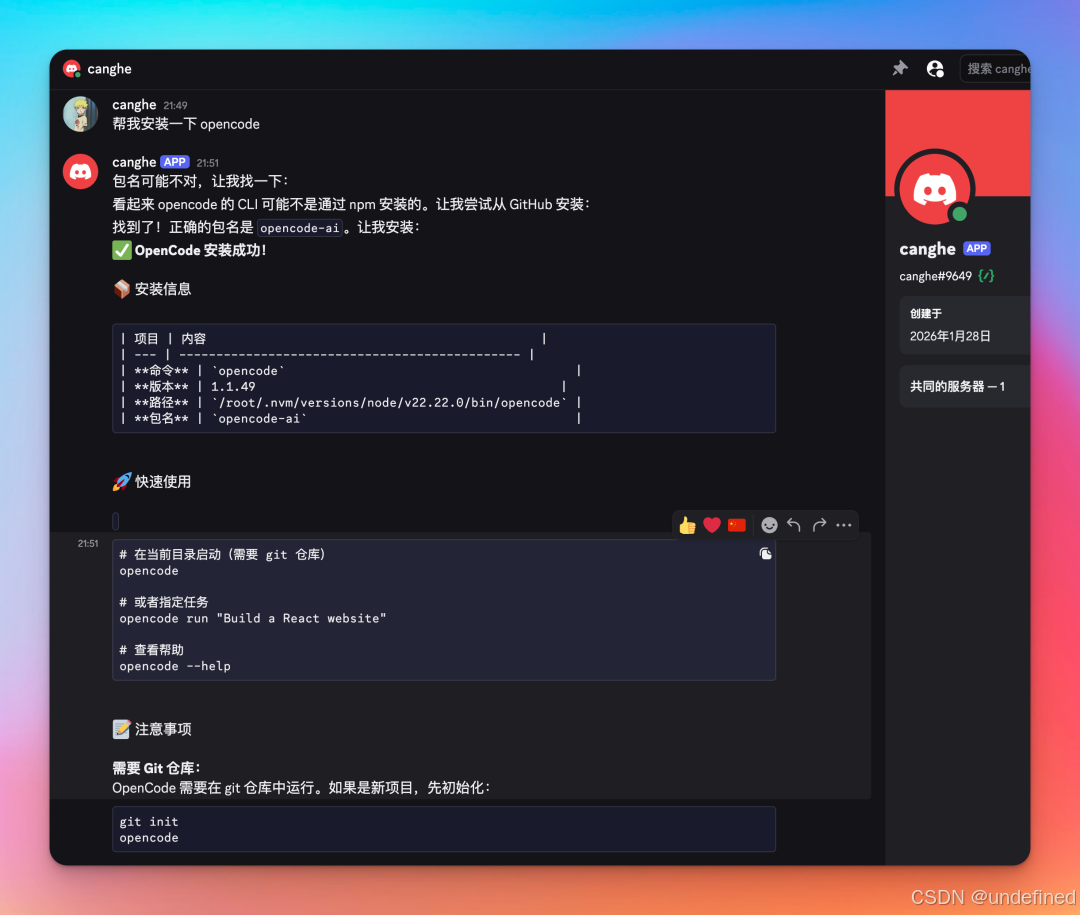Toggle the user profile sidebar panel

tap(935, 68)
